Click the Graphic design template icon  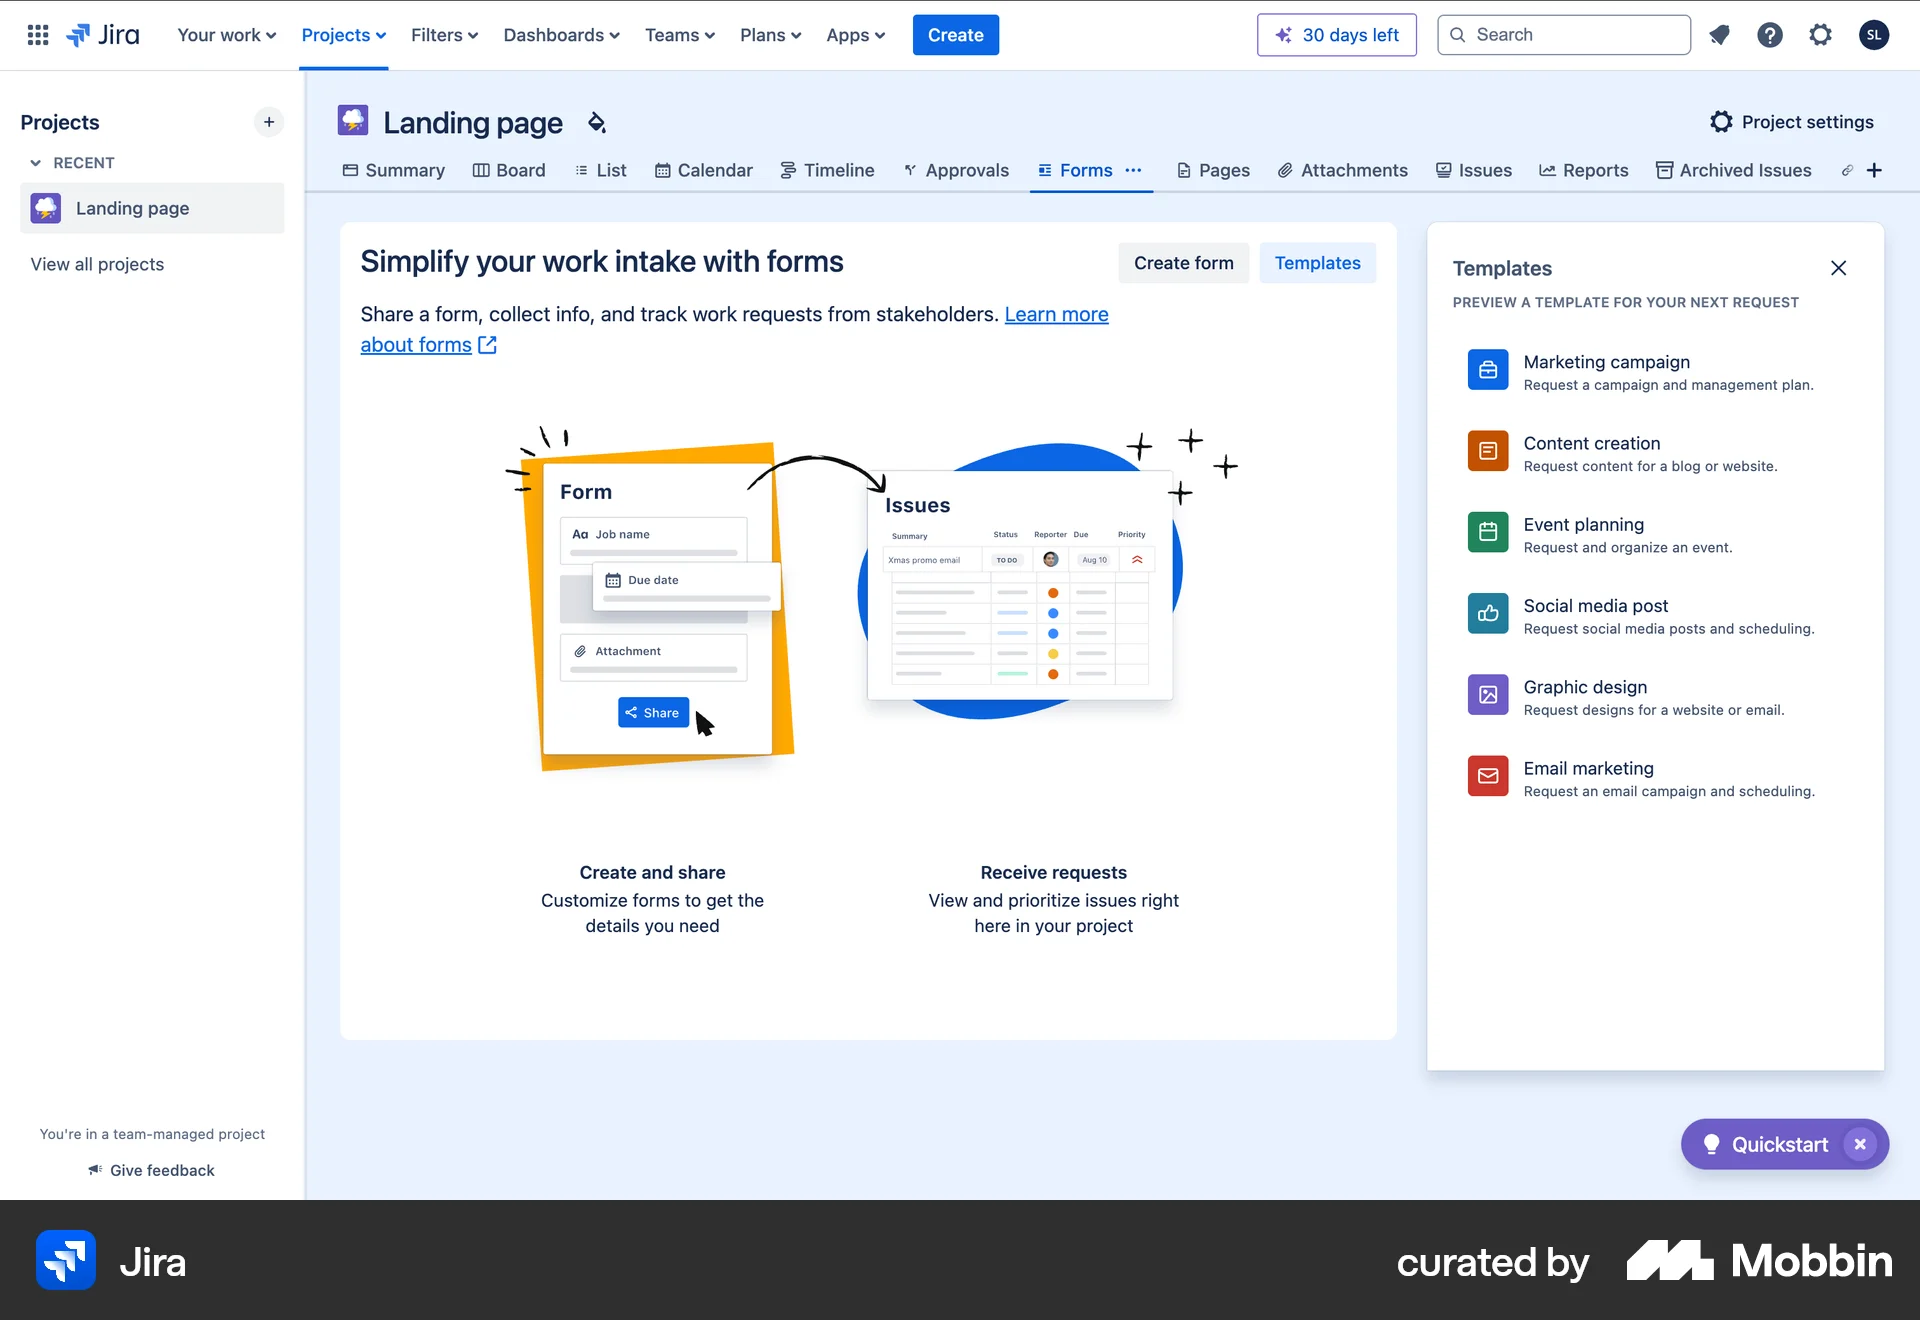pyautogui.click(x=1488, y=694)
